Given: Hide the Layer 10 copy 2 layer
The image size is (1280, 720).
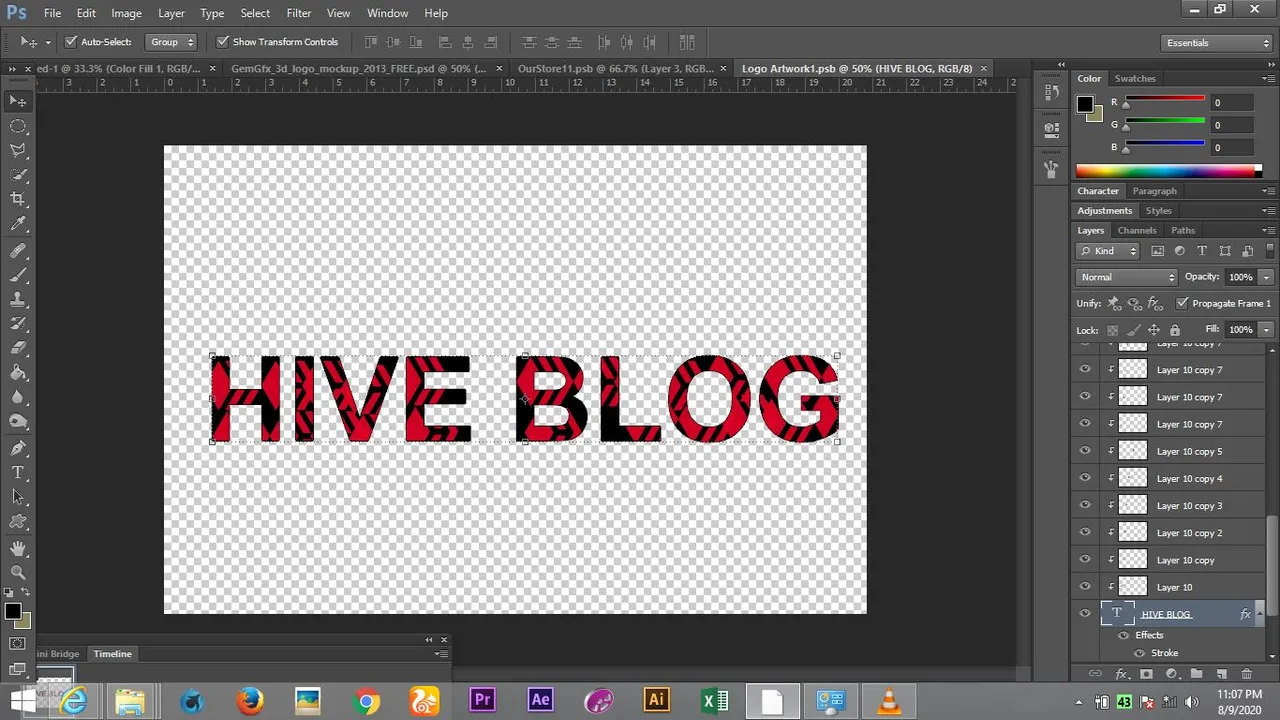Looking at the screenshot, I should [1085, 532].
